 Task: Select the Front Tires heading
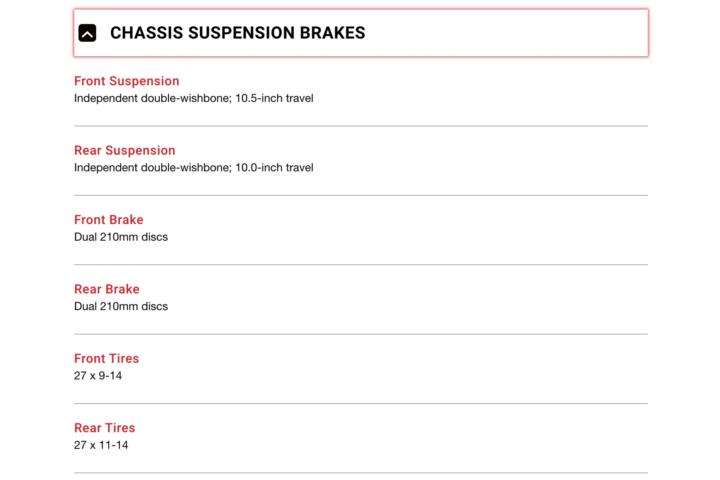click(107, 358)
